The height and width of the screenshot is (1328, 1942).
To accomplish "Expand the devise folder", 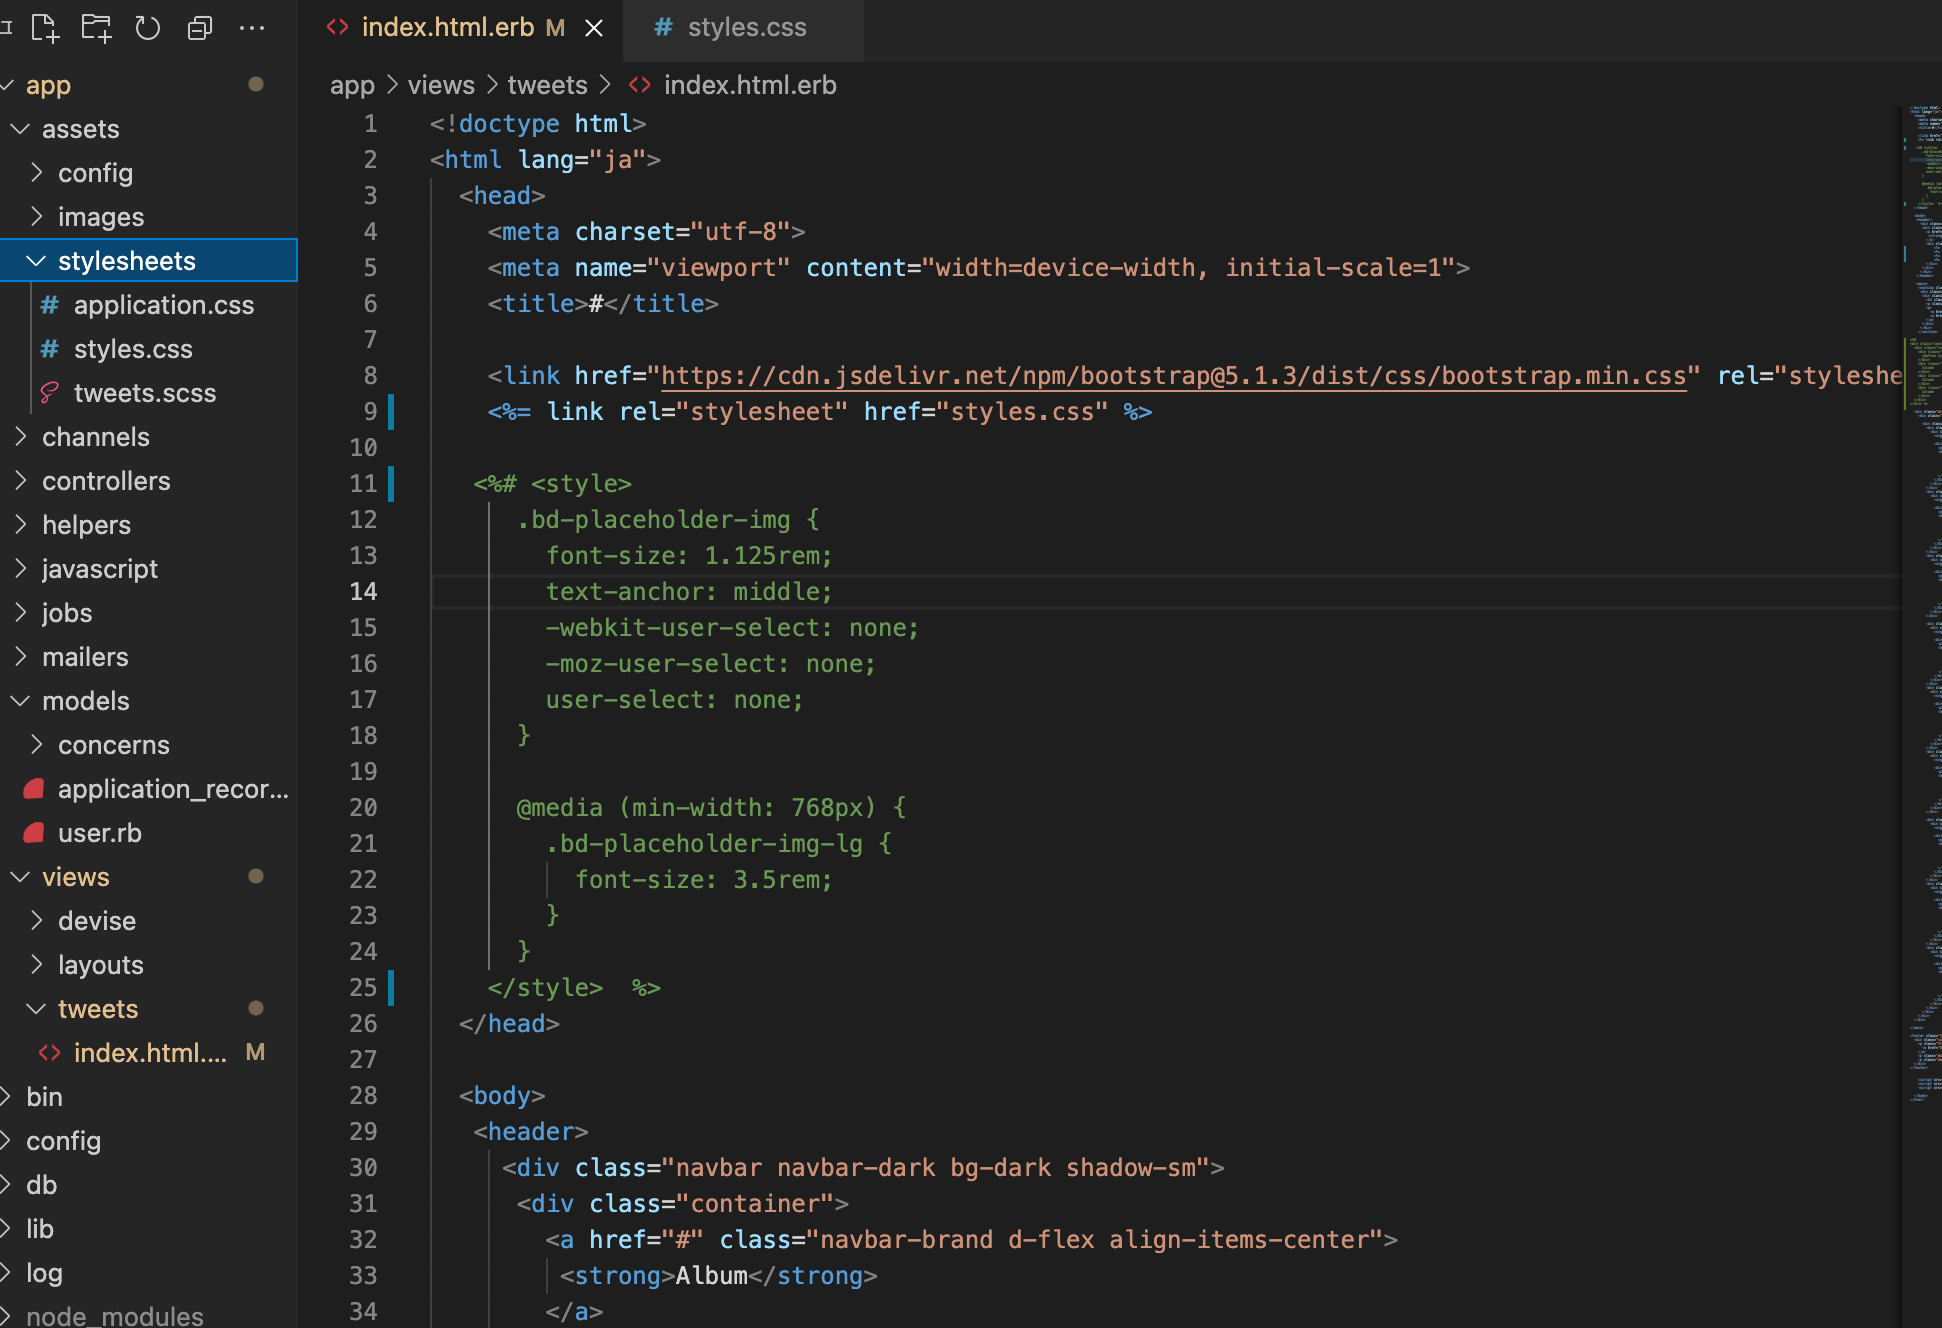I will (36, 921).
